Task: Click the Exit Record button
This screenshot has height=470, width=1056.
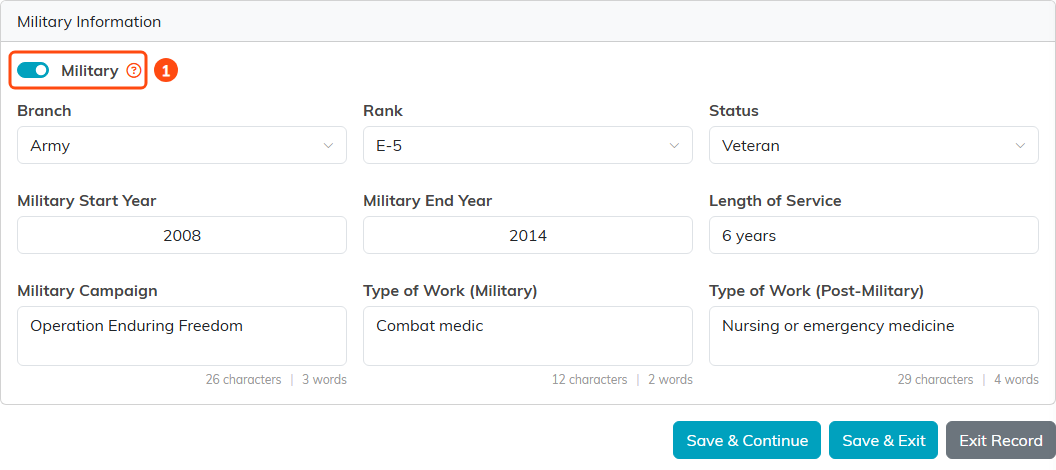Action: coord(1001,440)
